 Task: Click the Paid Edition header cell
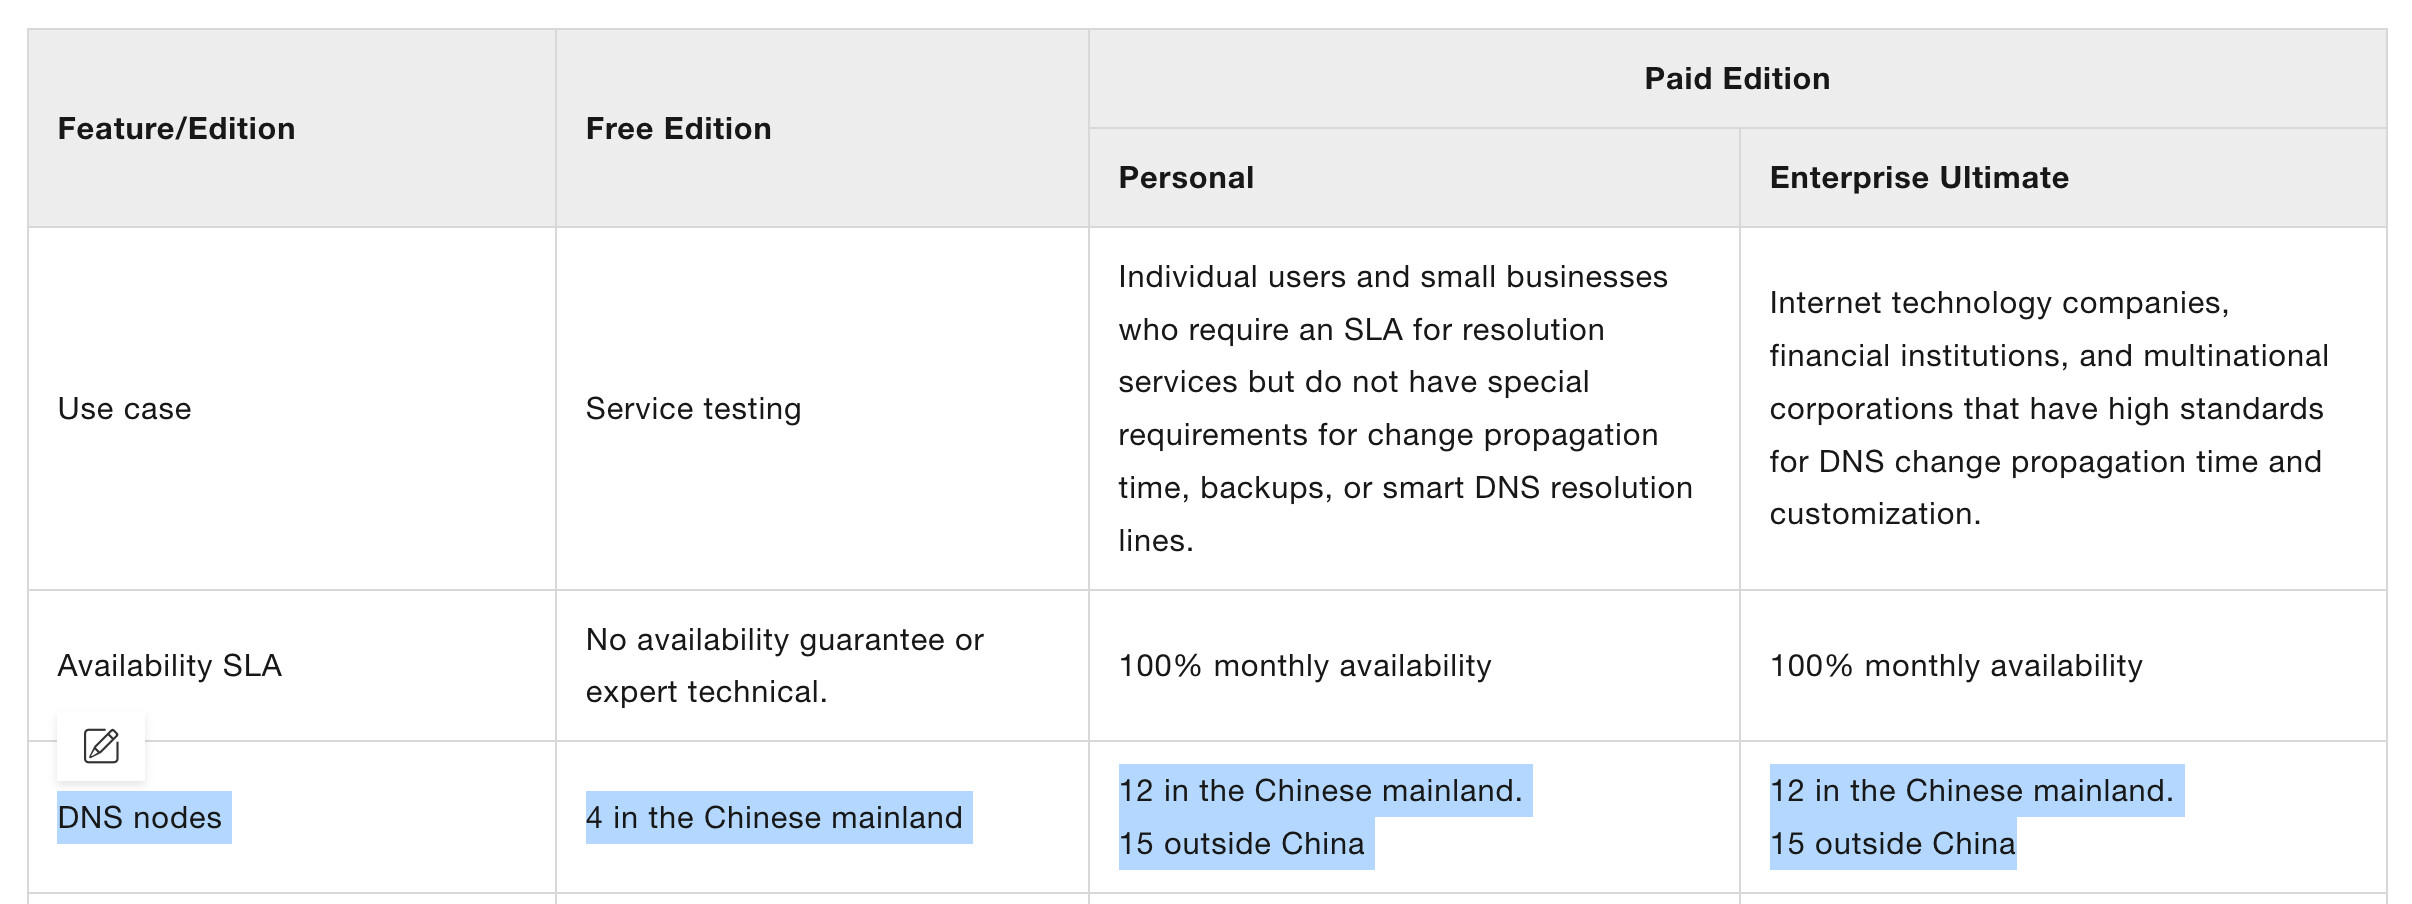[1736, 79]
